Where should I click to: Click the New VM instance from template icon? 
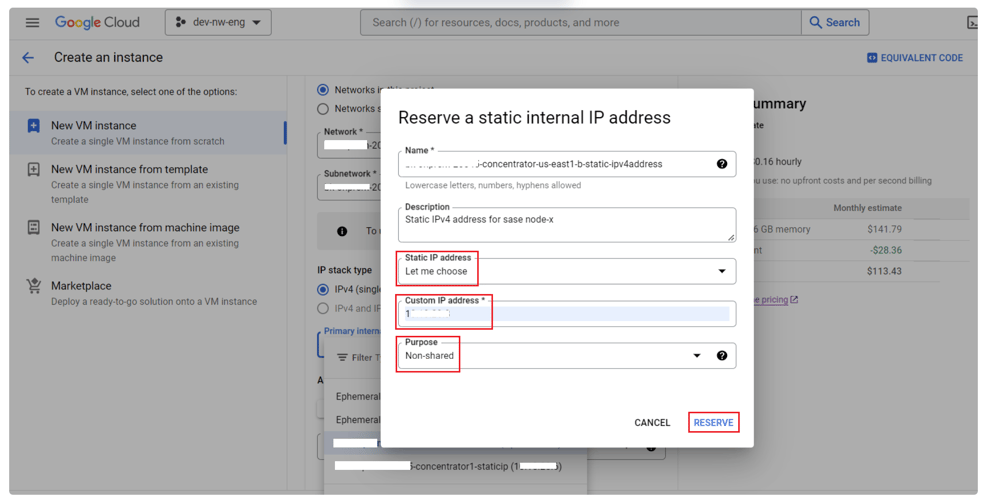click(34, 170)
